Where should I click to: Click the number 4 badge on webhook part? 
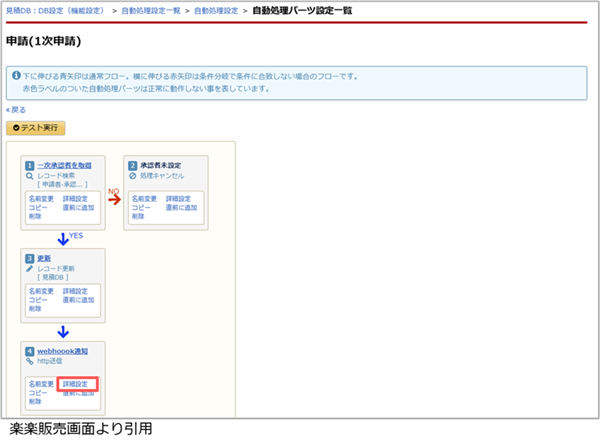[30, 350]
